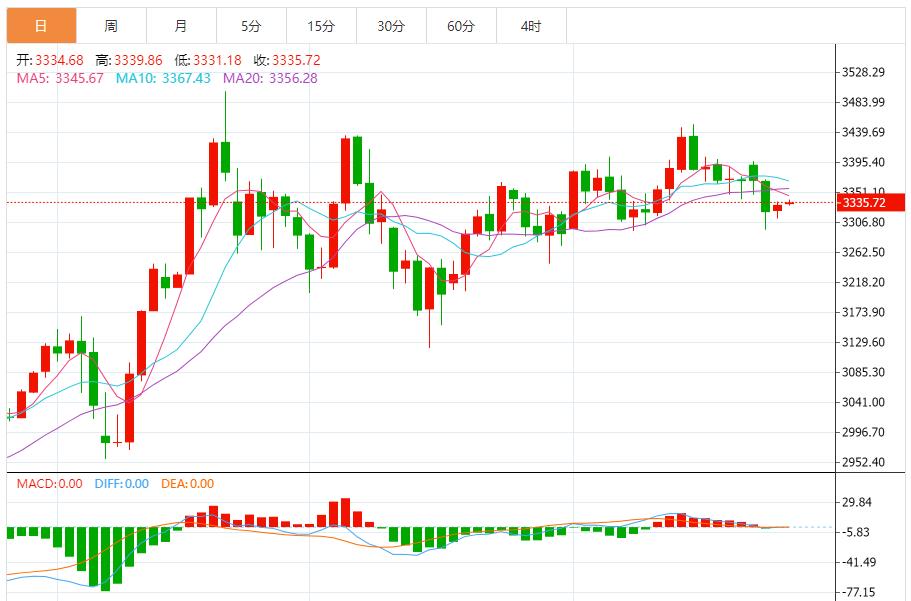Click the 2952.40 price axis label
The width and height of the screenshot is (911, 601).
(863, 462)
